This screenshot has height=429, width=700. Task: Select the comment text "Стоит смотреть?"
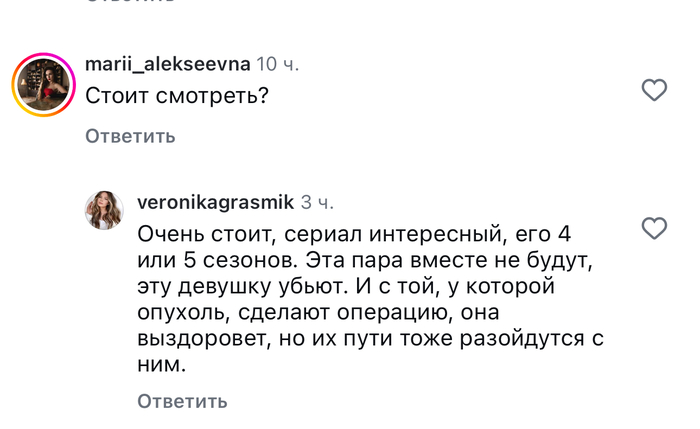point(177,96)
